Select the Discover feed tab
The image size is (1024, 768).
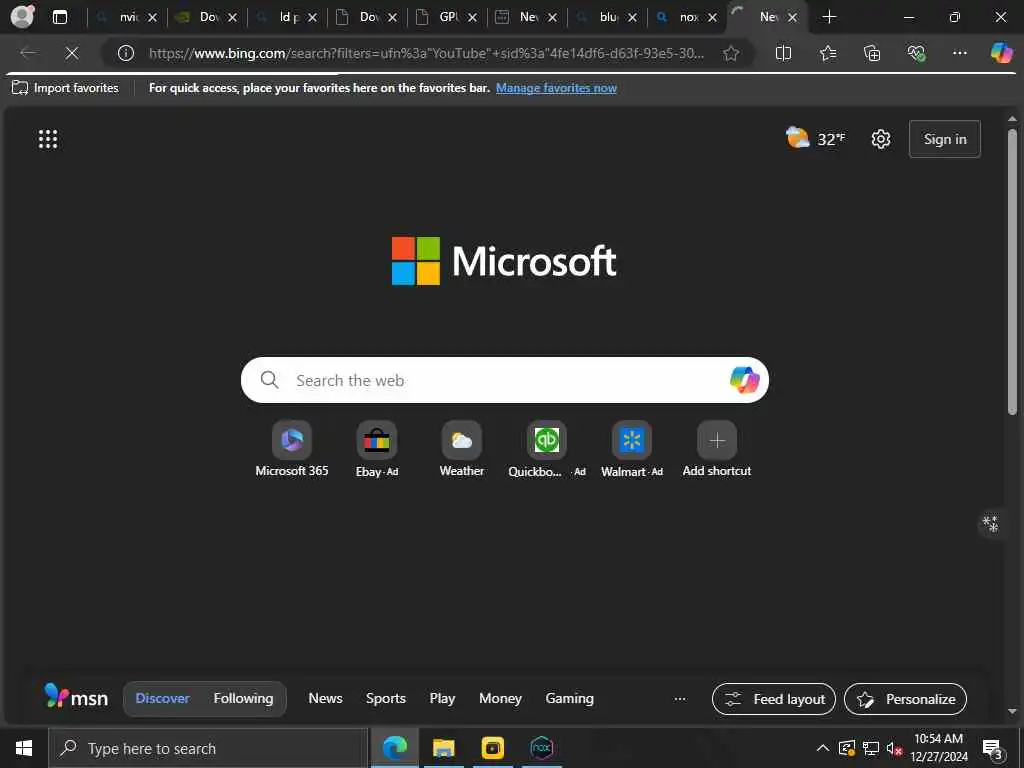(x=162, y=698)
